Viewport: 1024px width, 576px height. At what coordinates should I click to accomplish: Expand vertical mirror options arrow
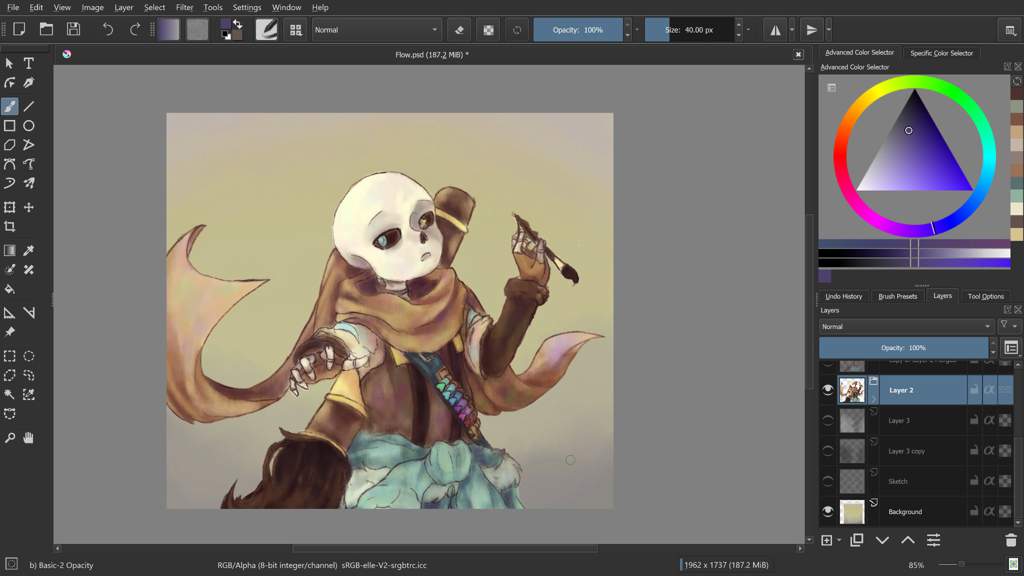point(829,30)
